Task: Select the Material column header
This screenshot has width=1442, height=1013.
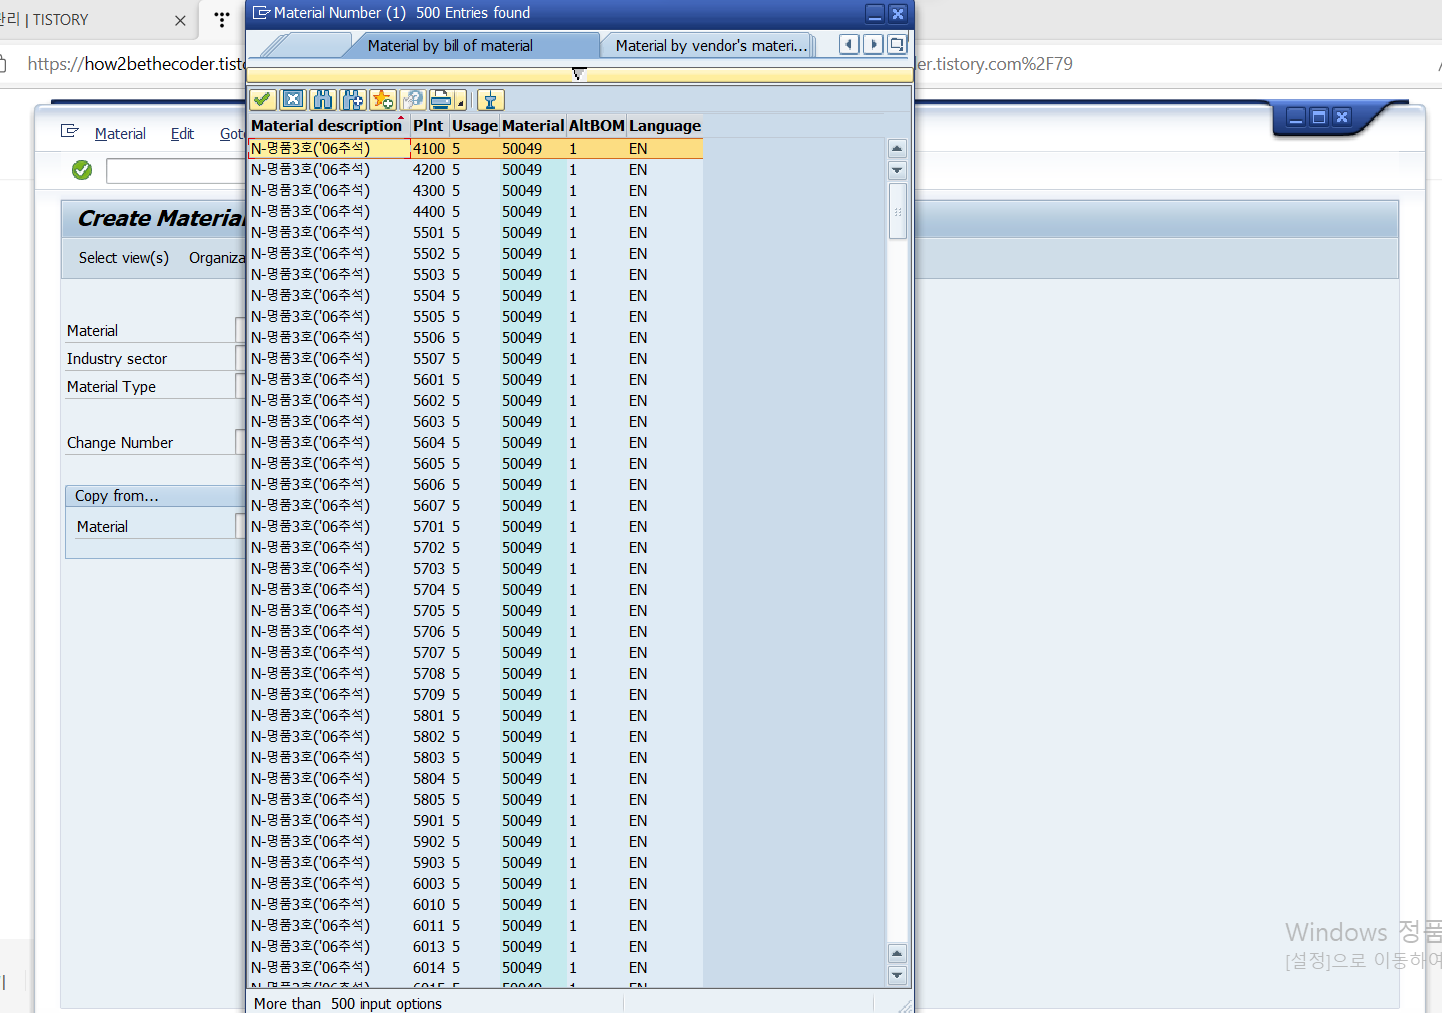Action: 533,126
